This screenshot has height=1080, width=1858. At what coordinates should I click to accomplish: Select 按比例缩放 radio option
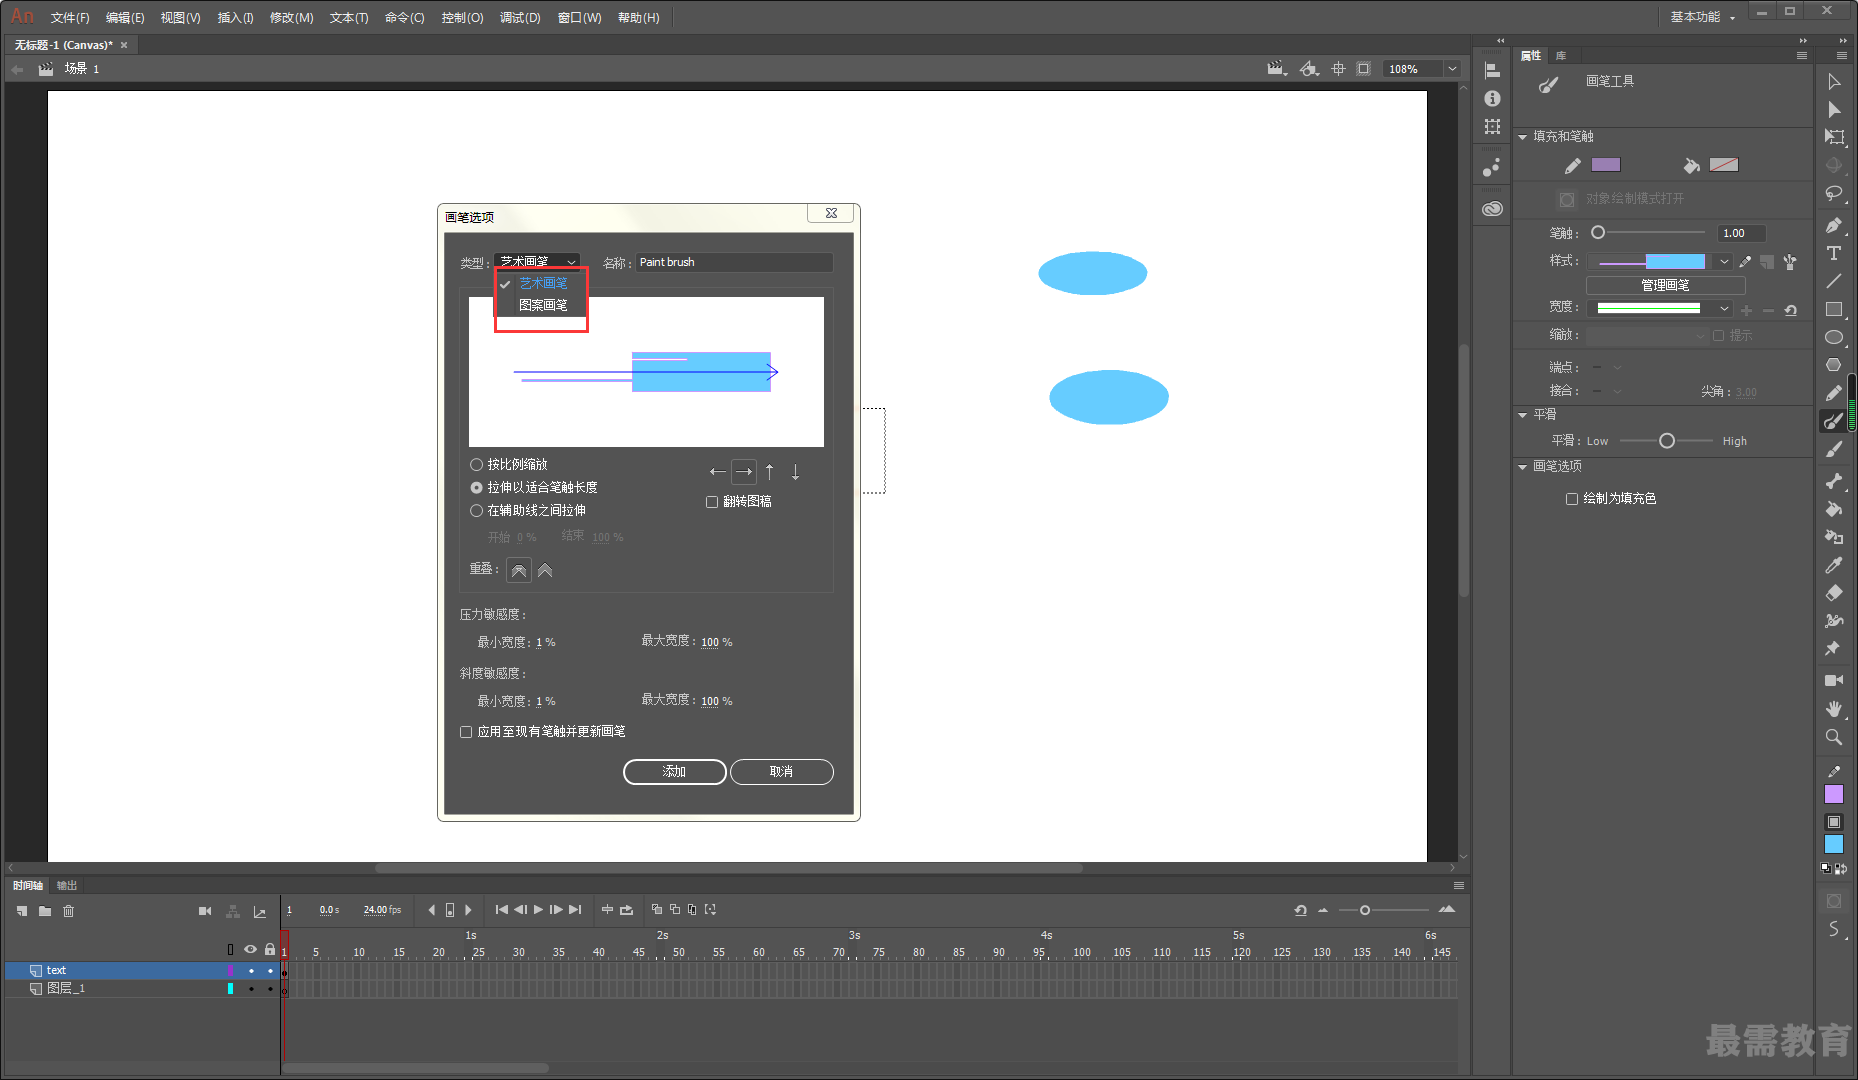click(x=509, y=465)
